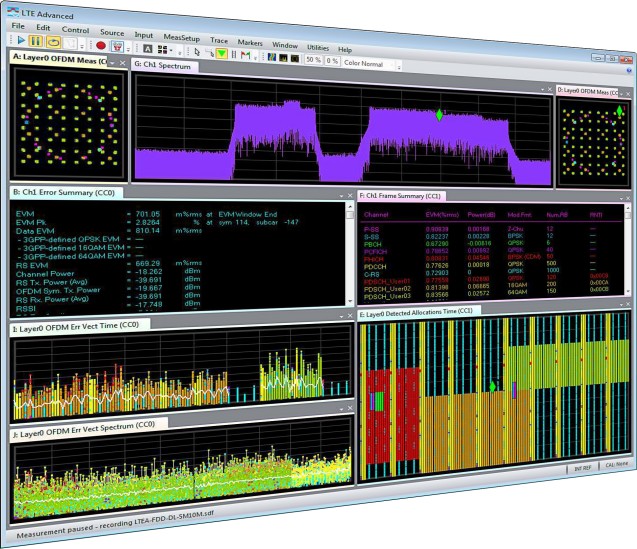This screenshot has width=637, height=549.
Task: Click the Ch1 Frame Summary vertical scrollbar
Action: 627,250
